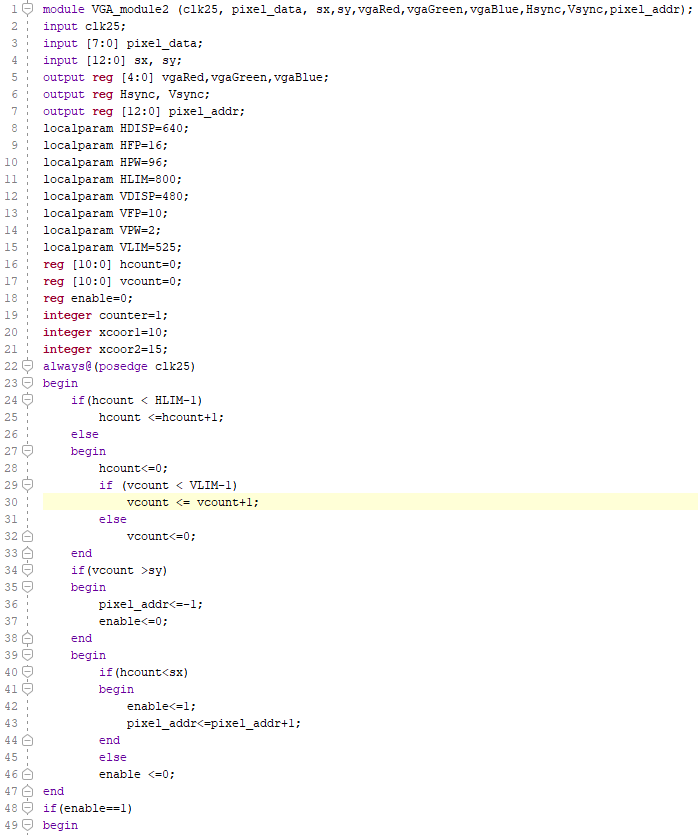Screen dimensions: 698x835
Task: Click the 'reg [10:0] vcount=0;' line
Action: pyautogui.click(x=112, y=281)
